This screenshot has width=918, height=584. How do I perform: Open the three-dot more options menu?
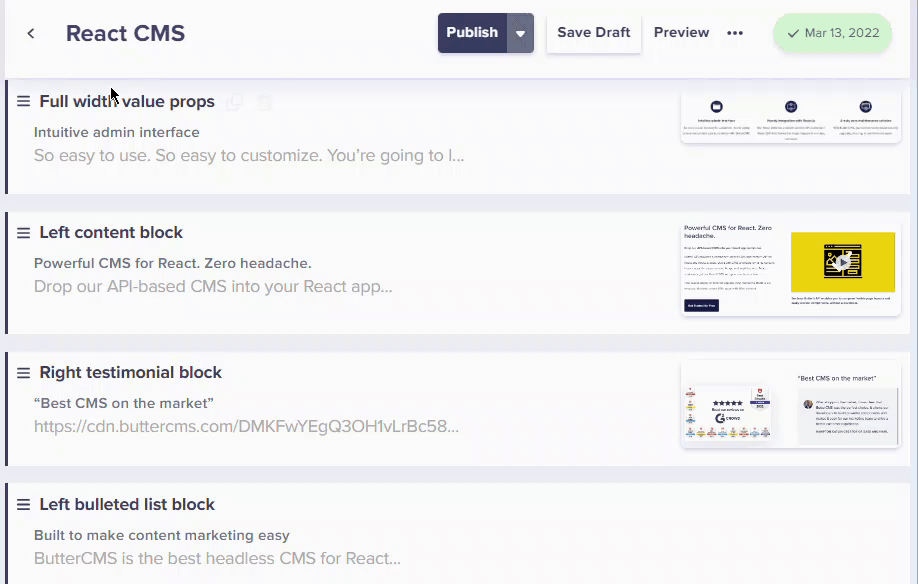[x=735, y=33]
